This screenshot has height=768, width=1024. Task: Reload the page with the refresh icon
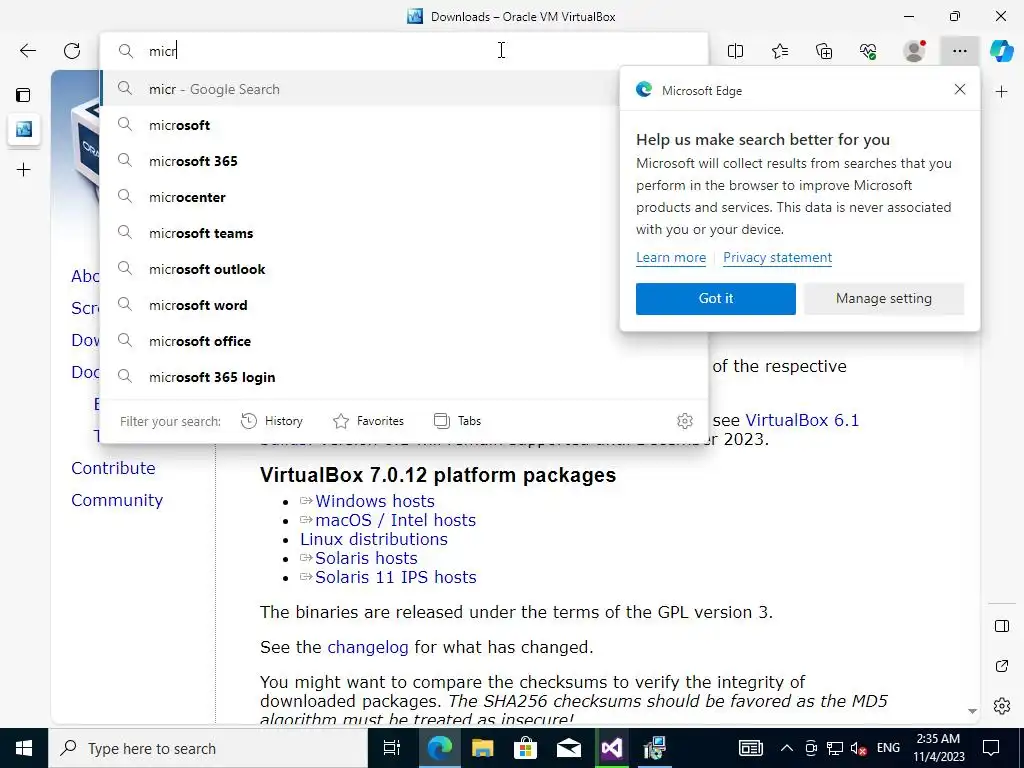point(72,51)
